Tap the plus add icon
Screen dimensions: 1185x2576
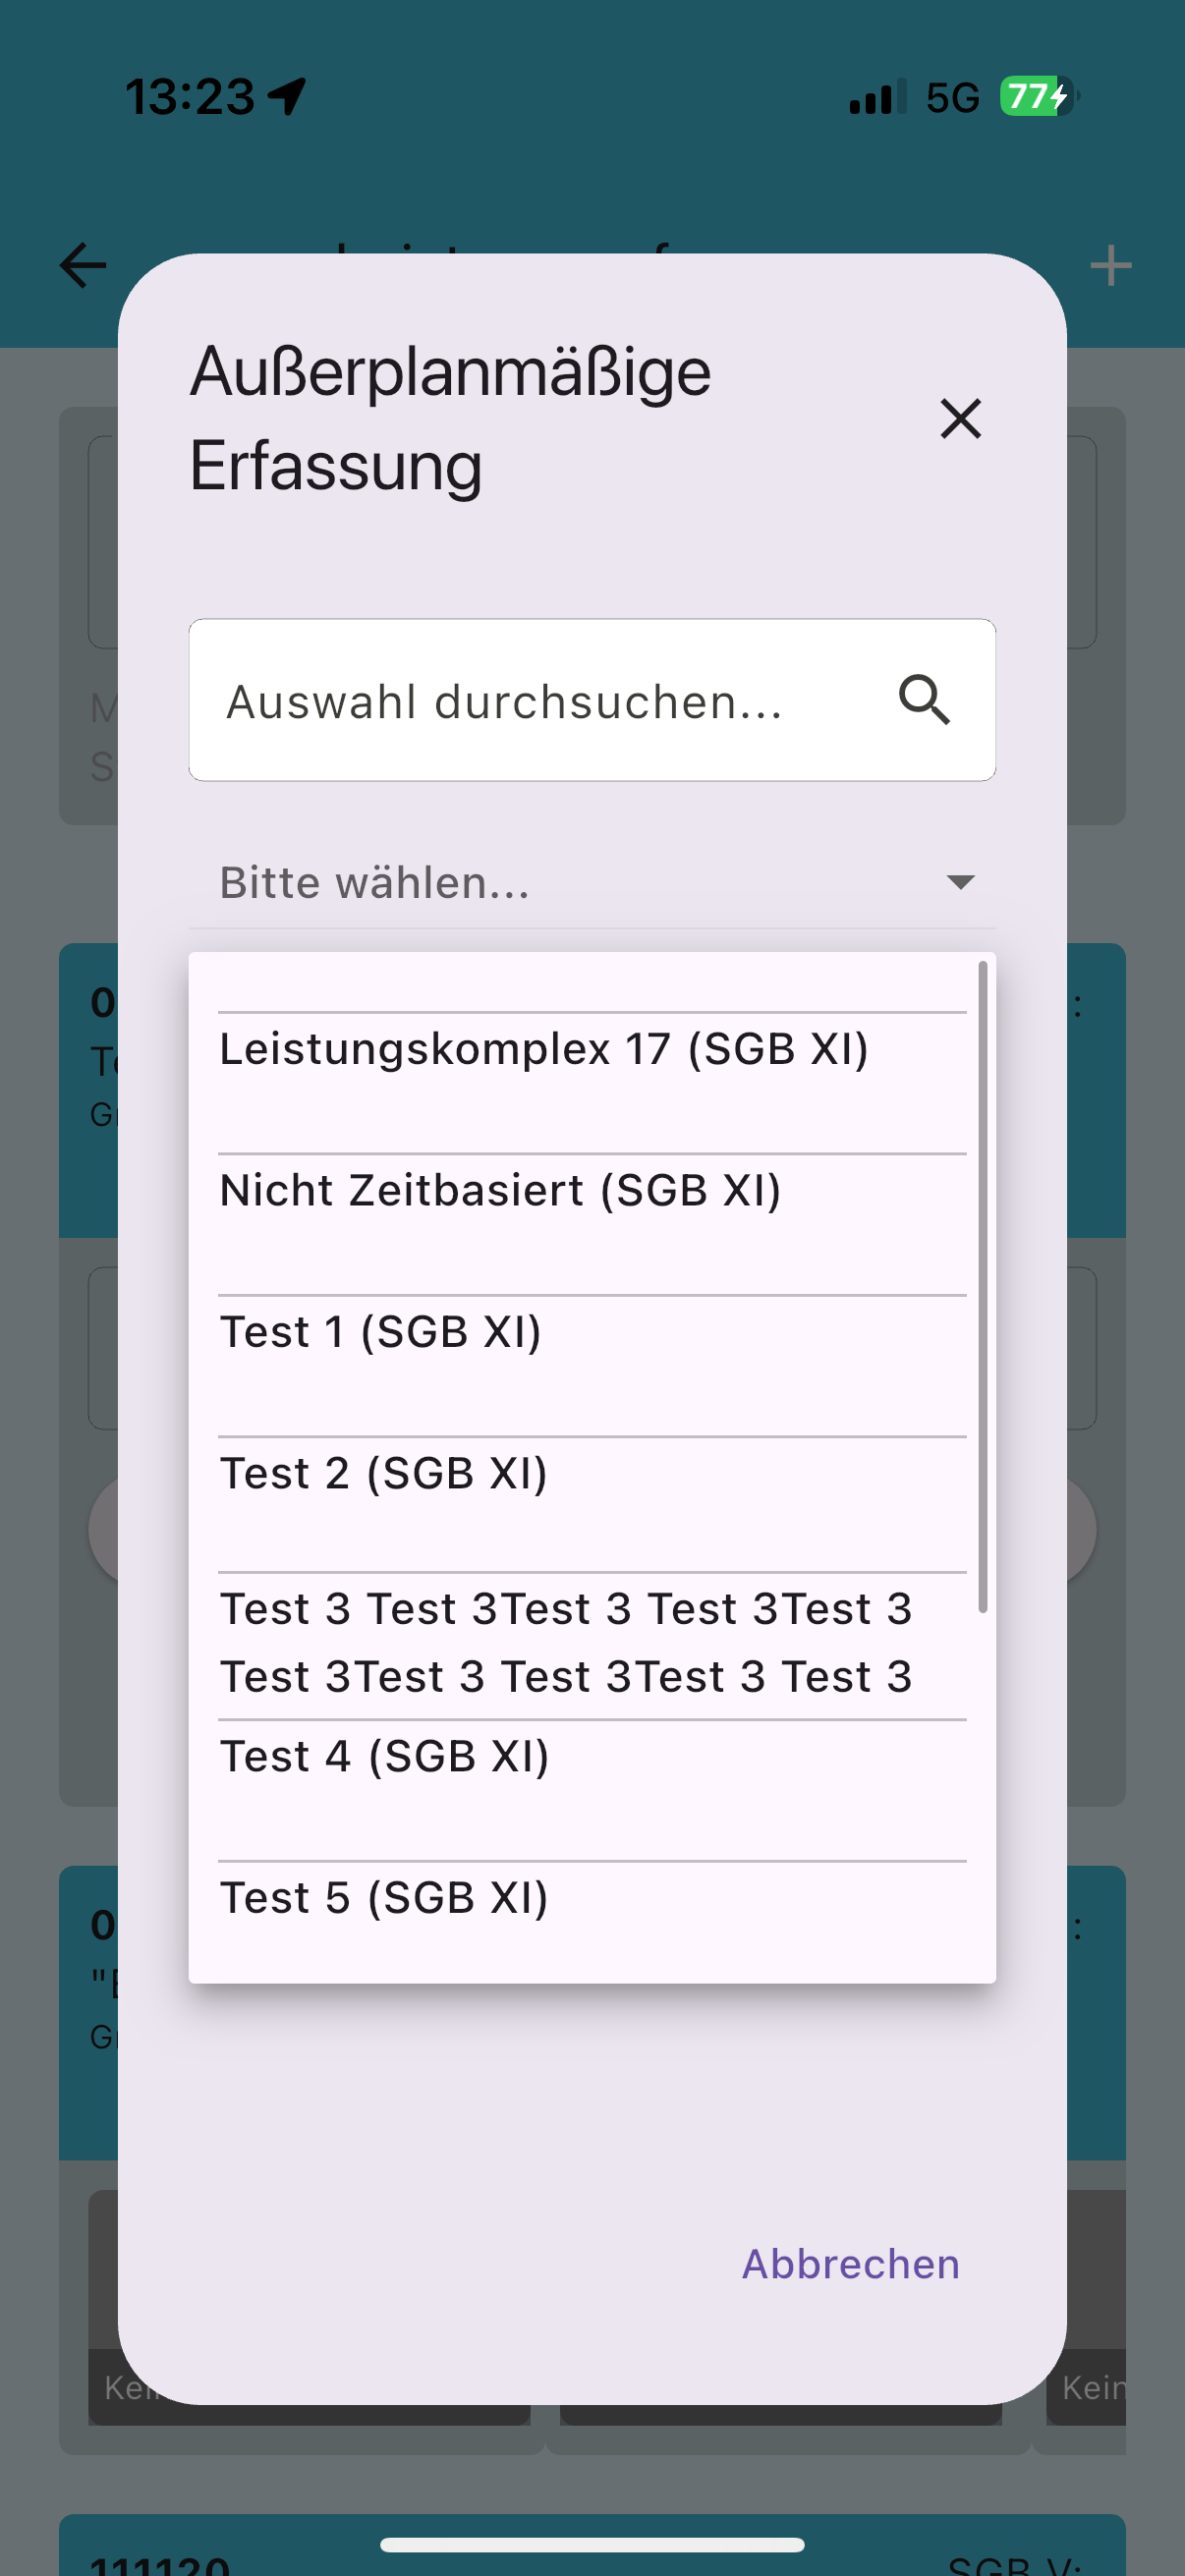(1110, 266)
